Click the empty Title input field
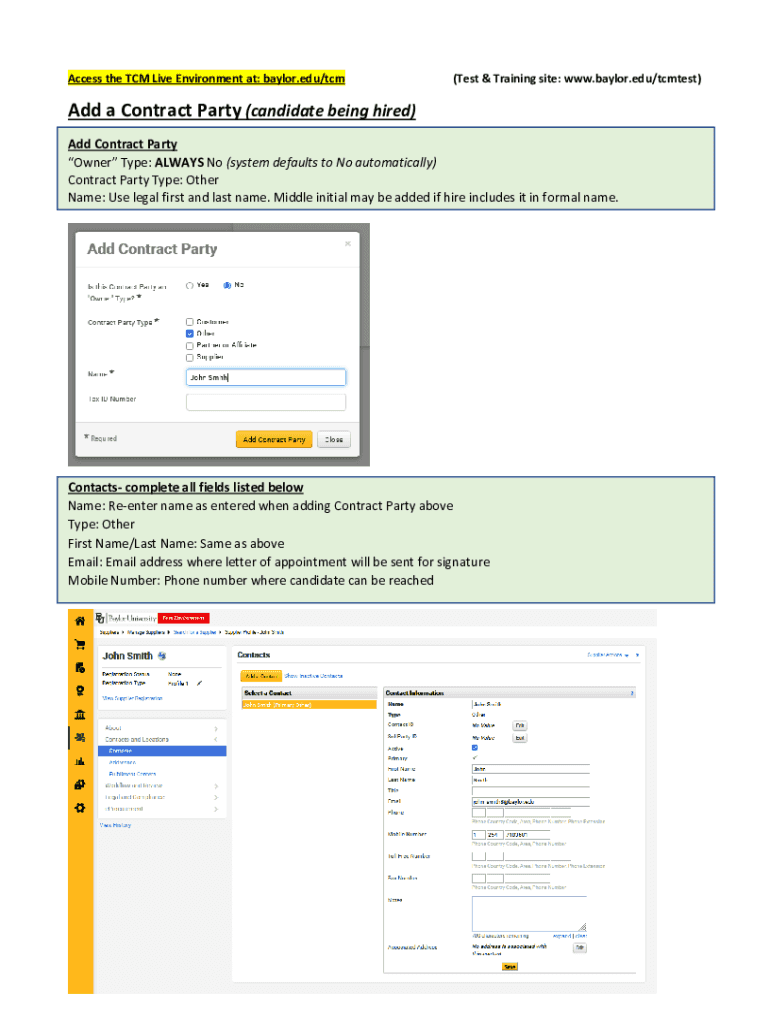 tap(530, 790)
